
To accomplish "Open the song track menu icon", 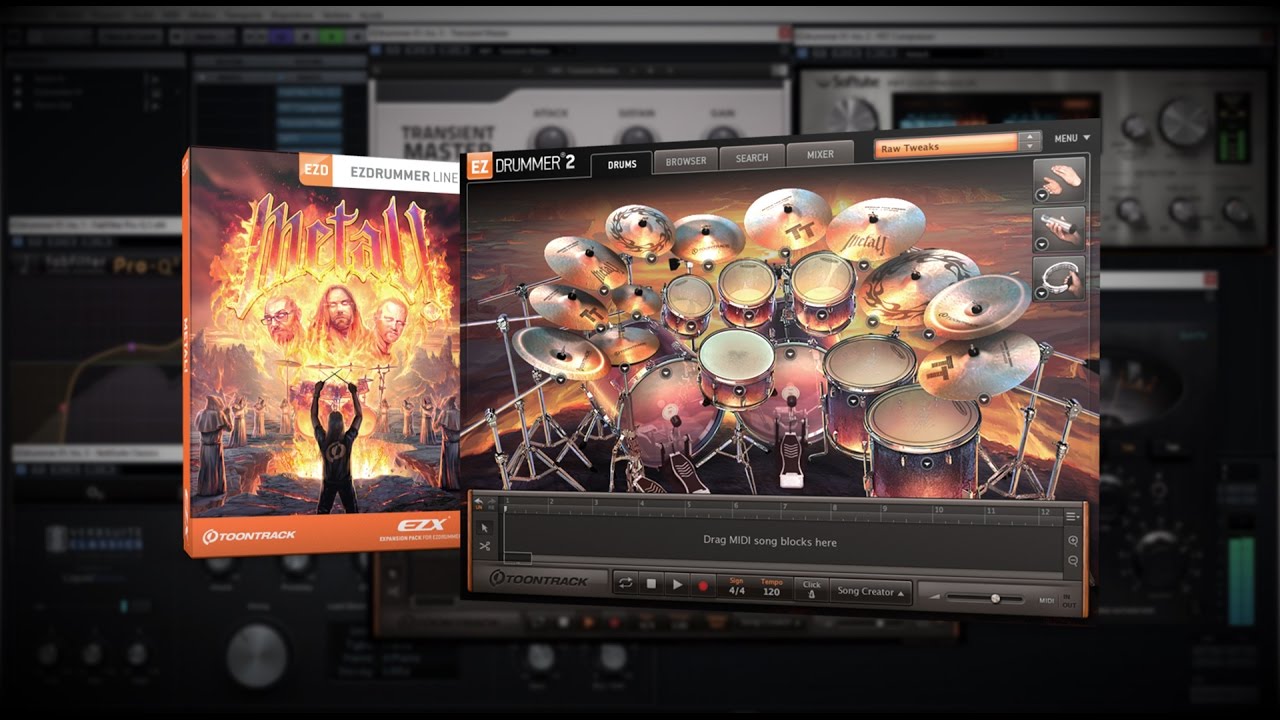I will pos(1072,517).
